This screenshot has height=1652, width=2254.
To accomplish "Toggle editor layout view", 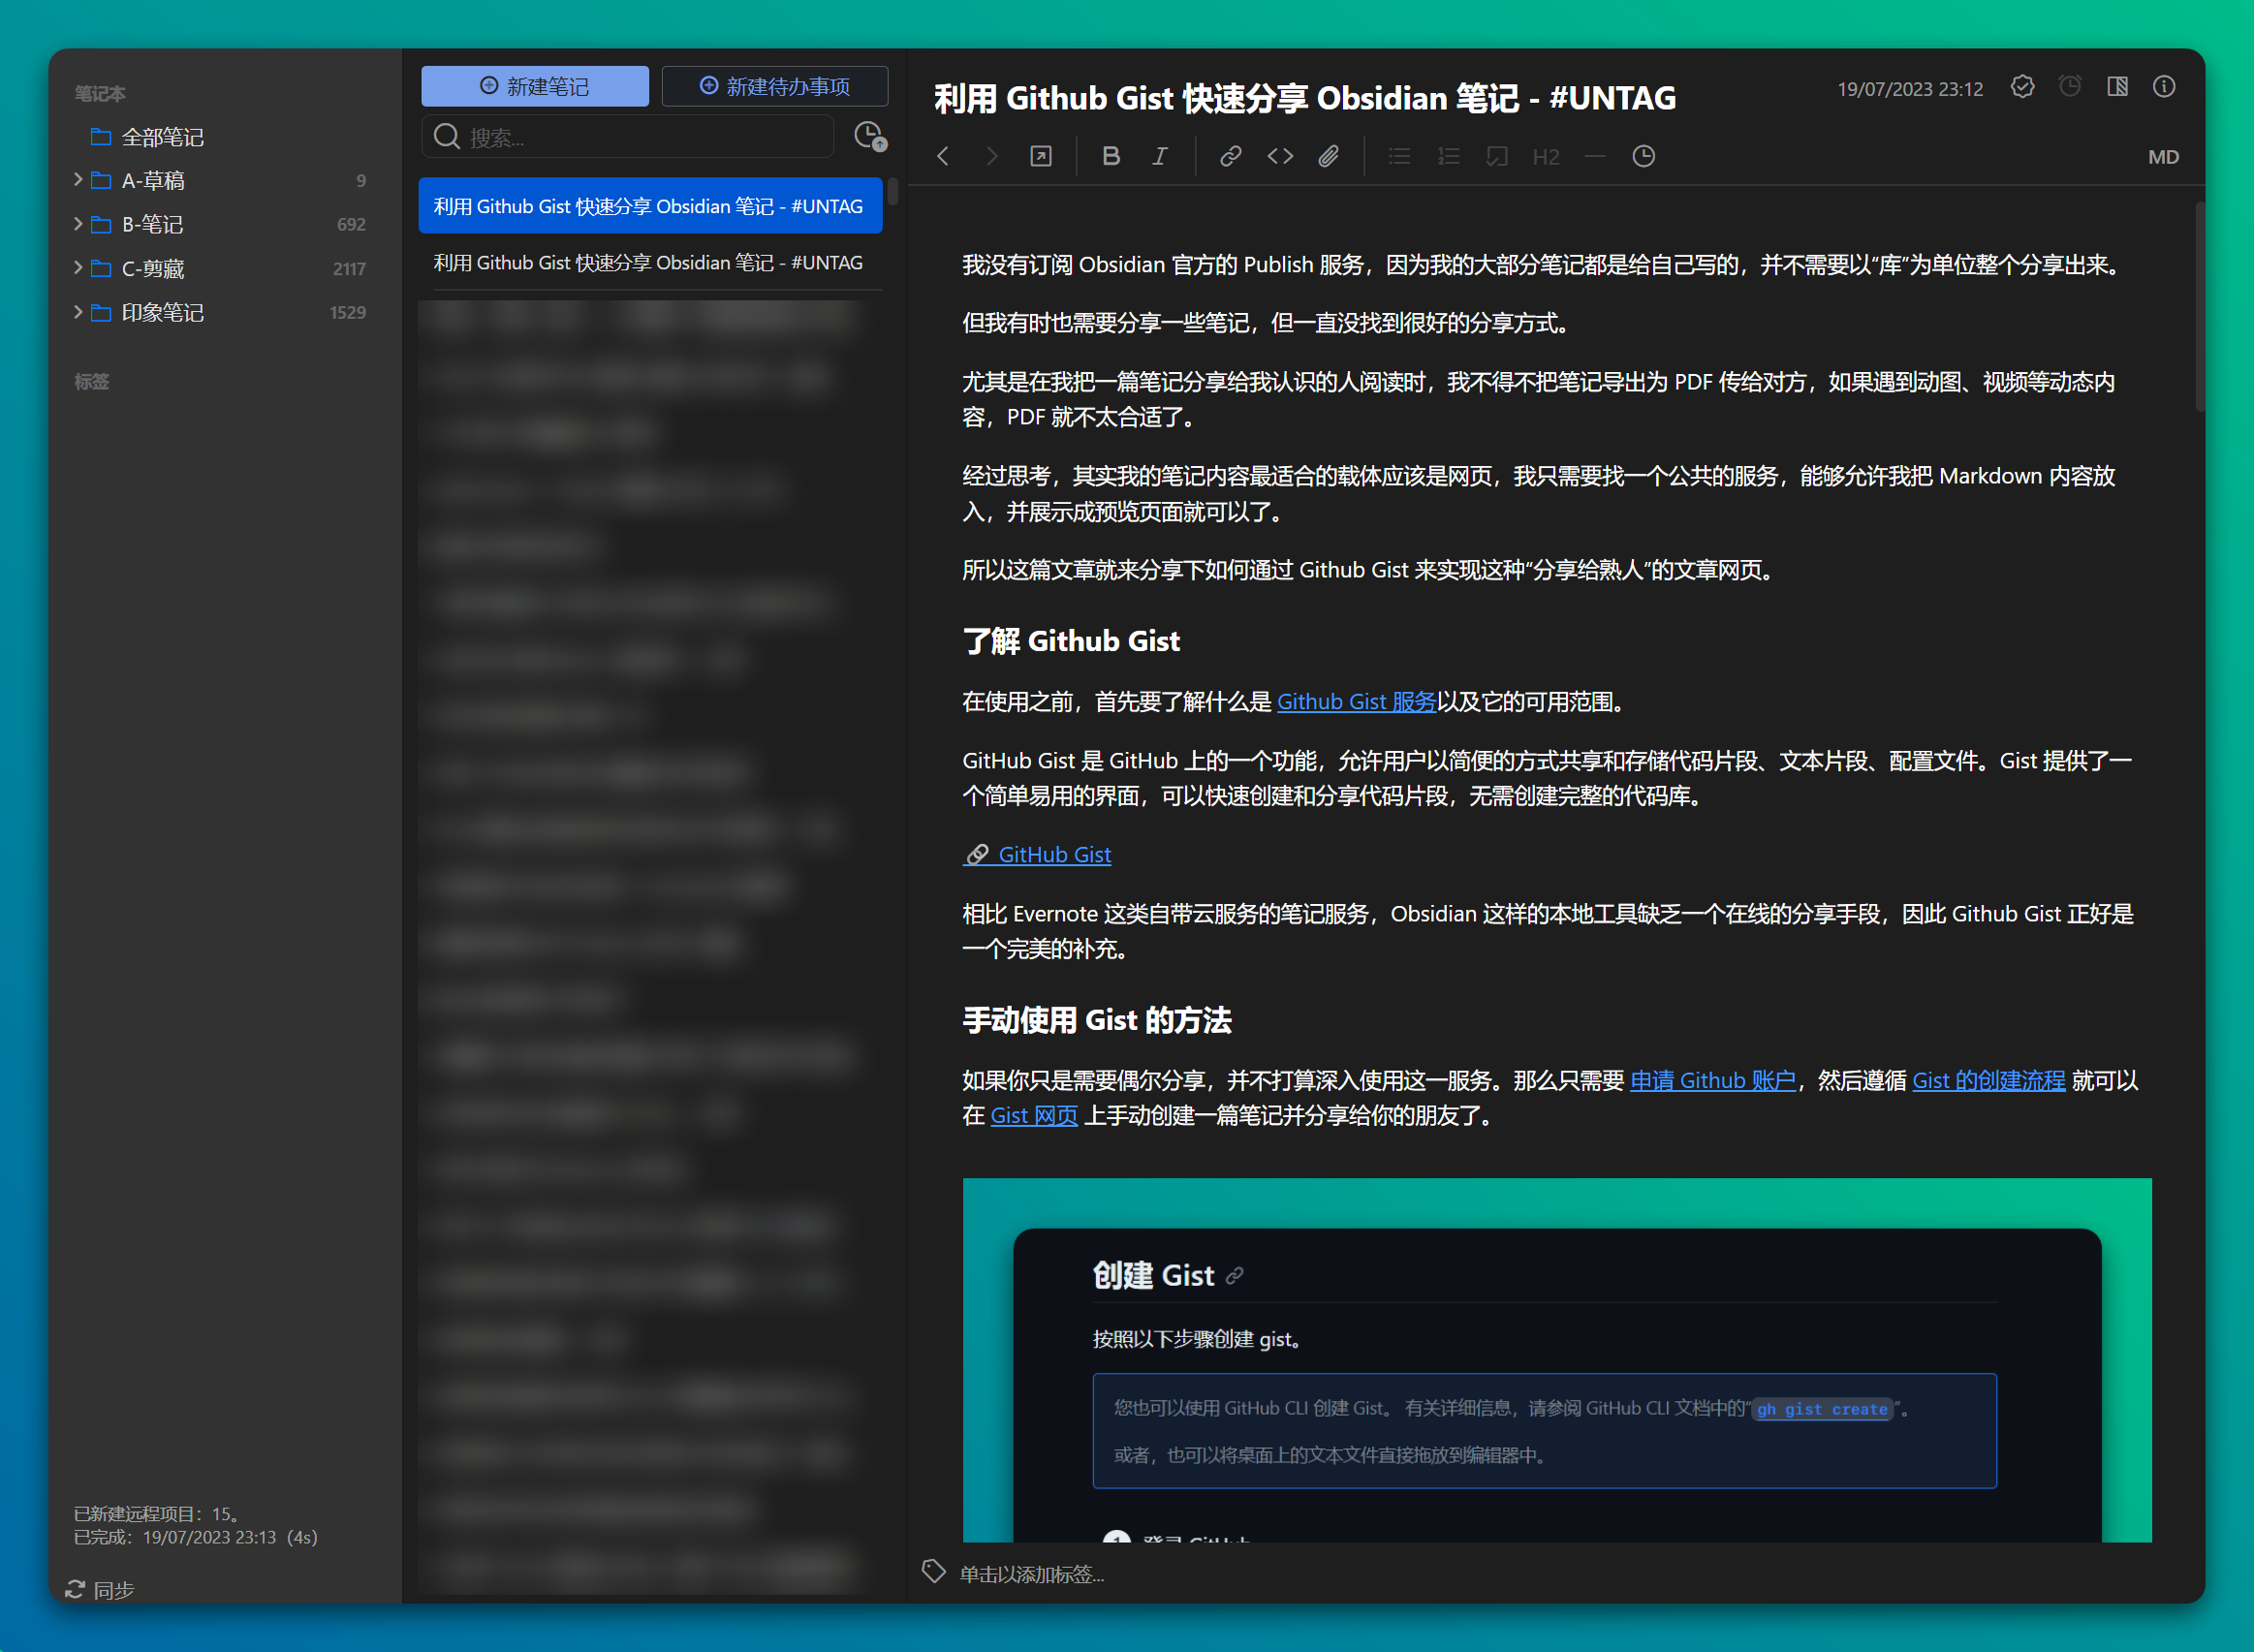I will [x=2117, y=87].
